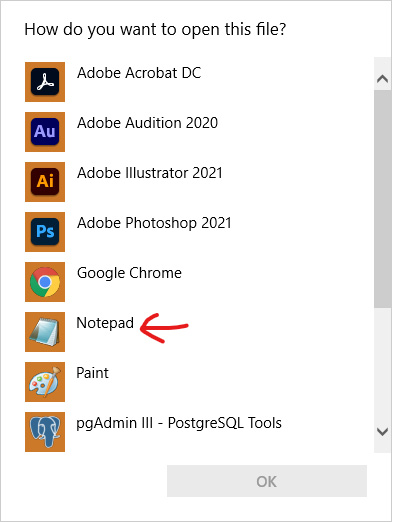Pick the Adobe Illustrator 2021 icon
The width and height of the screenshot is (393, 522).
(x=45, y=182)
